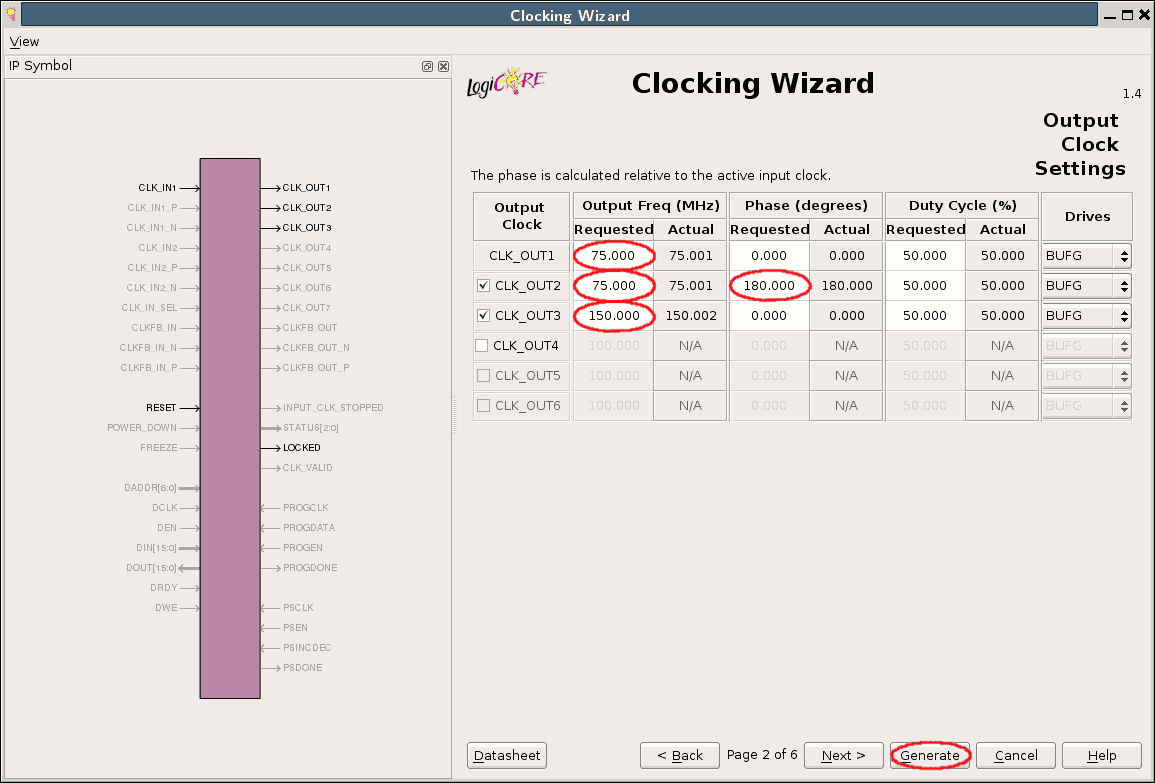1155x783 pixels.
Task: Click the float icon on IP Symbol panel
Action: click(427, 67)
